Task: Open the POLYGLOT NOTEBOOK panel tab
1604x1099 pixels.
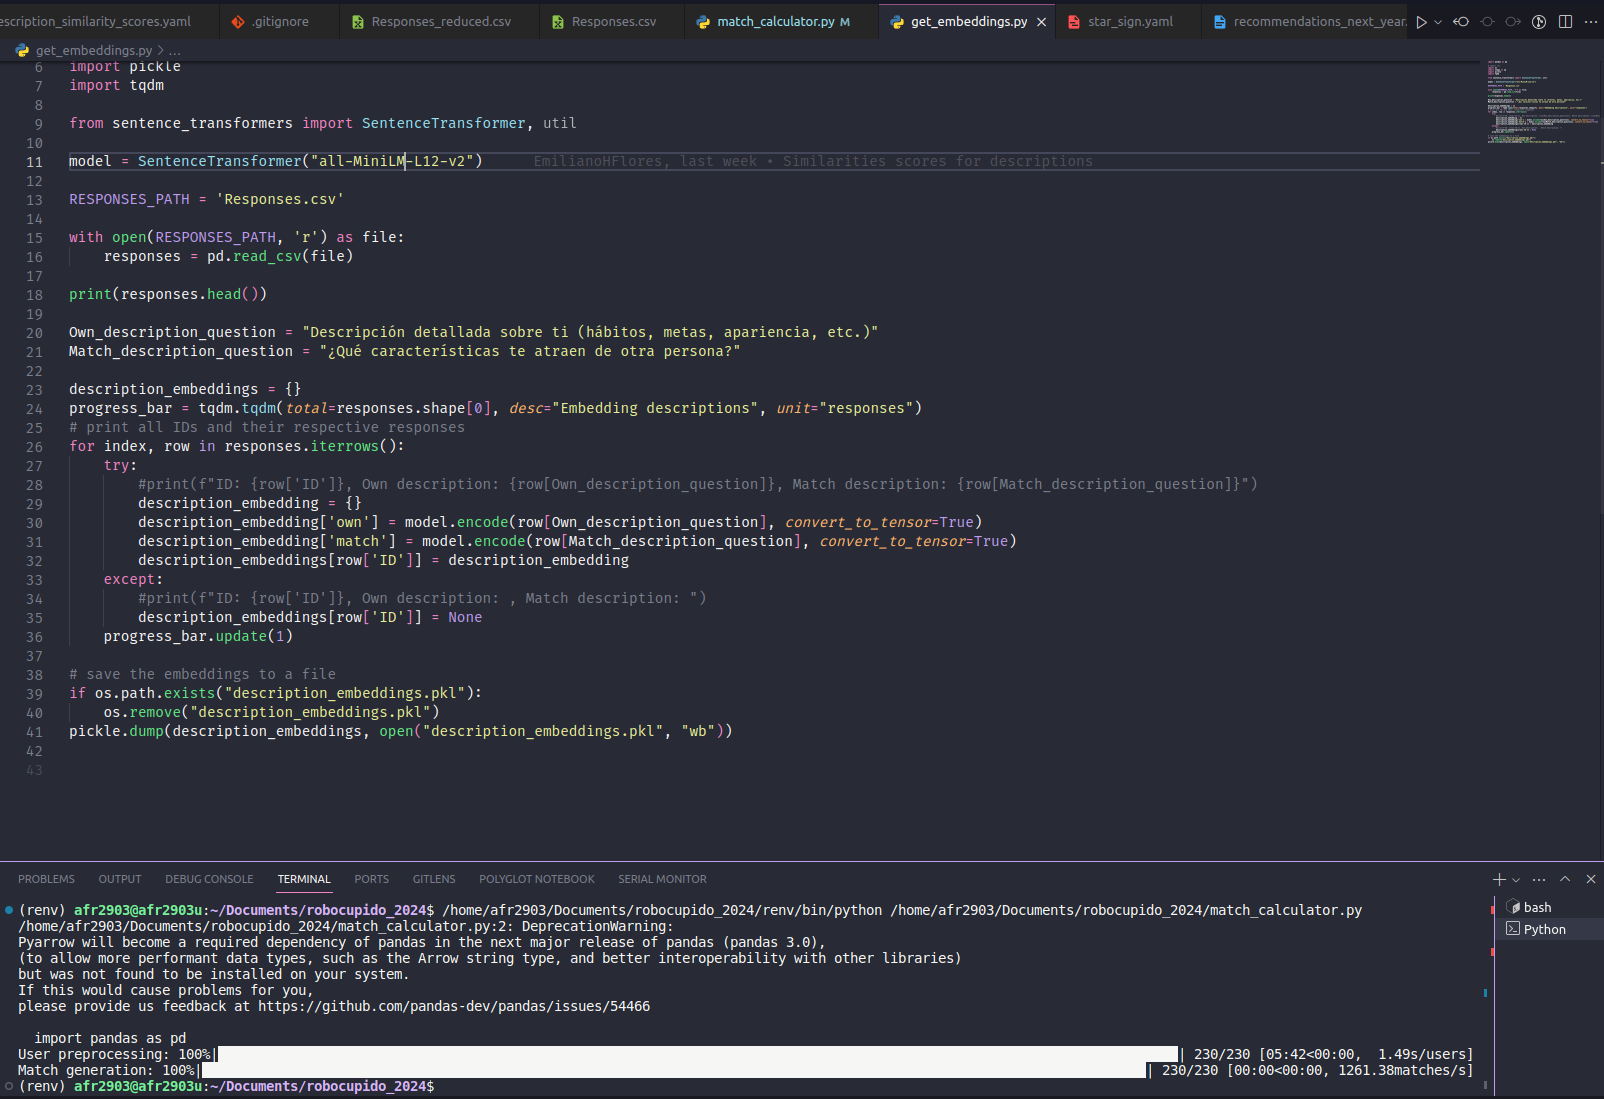Action: coord(537,879)
